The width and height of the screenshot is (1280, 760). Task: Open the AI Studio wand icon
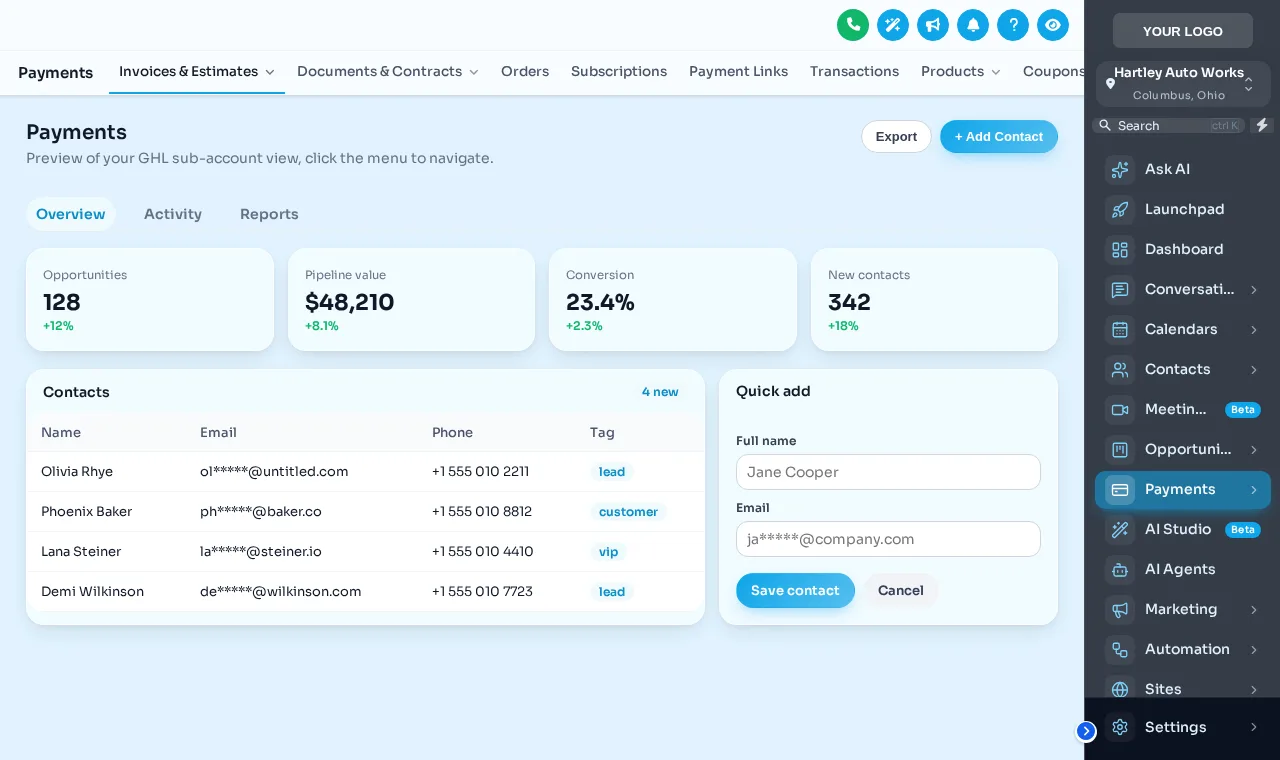pos(1120,529)
